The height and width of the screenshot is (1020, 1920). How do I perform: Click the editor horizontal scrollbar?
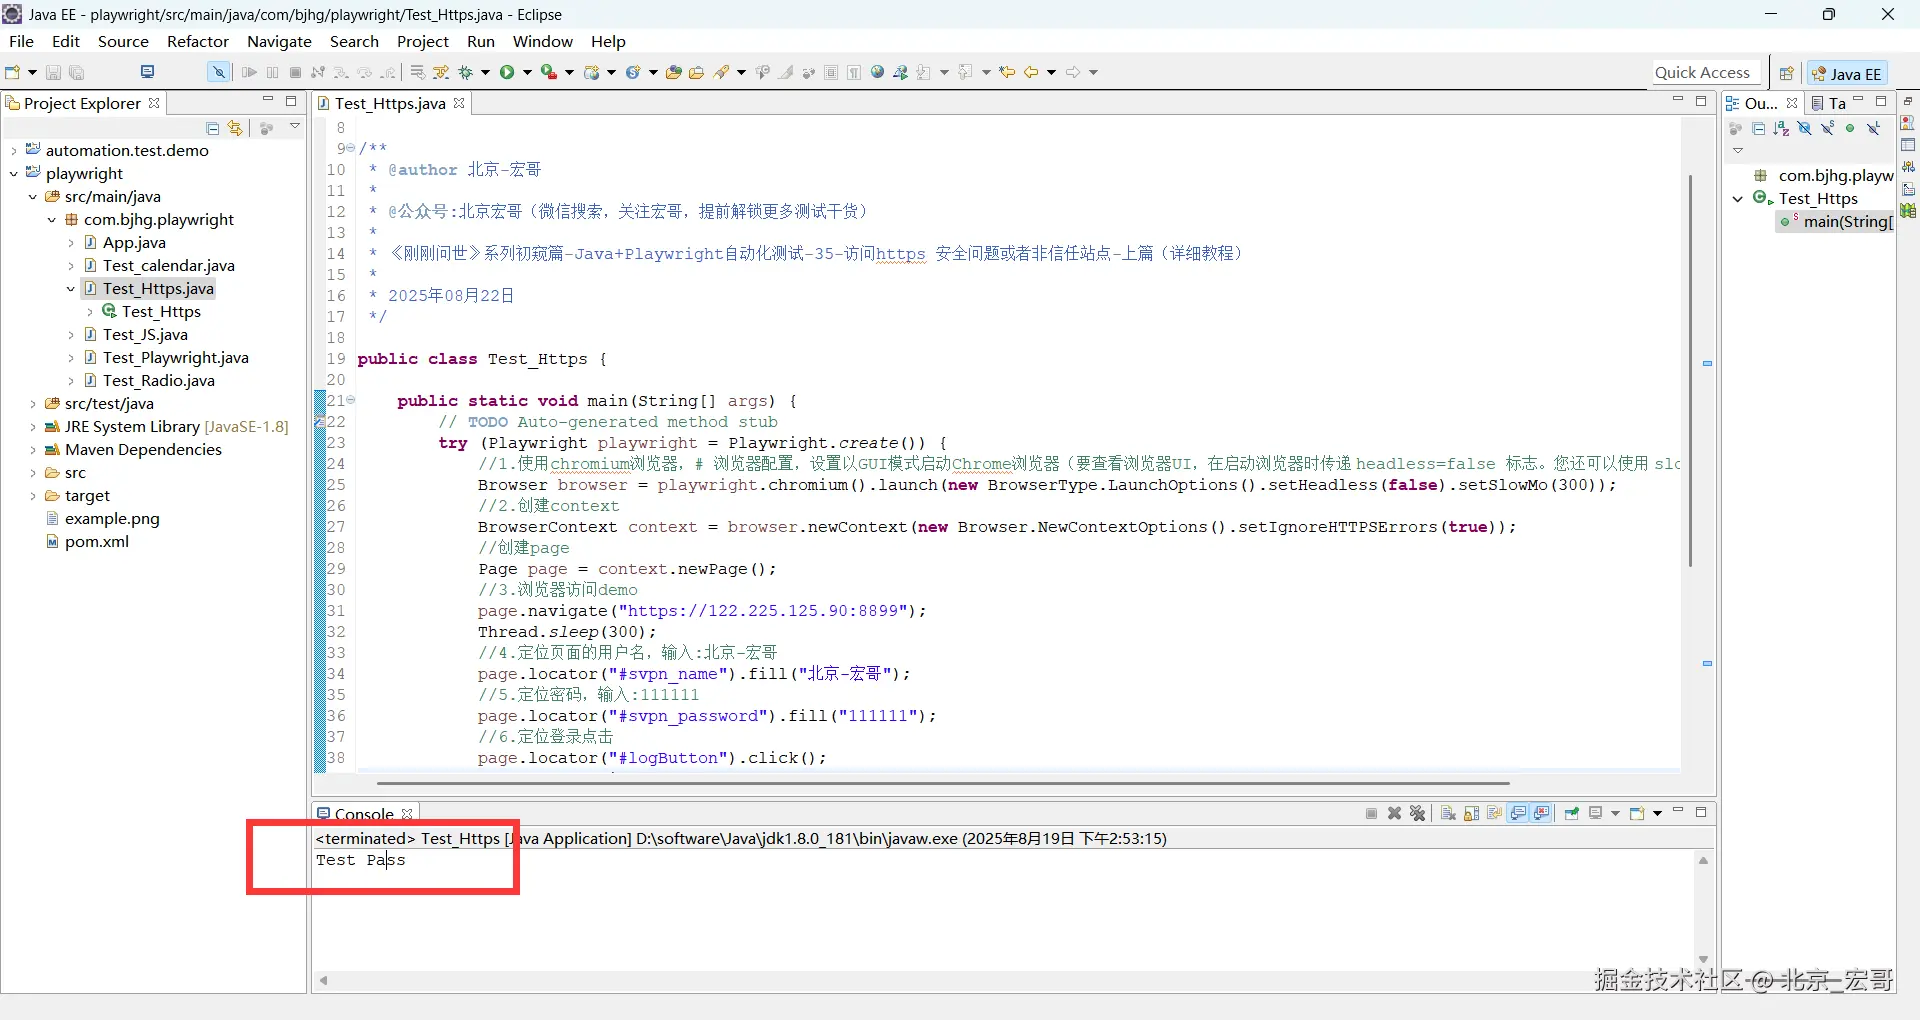[943, 784]
